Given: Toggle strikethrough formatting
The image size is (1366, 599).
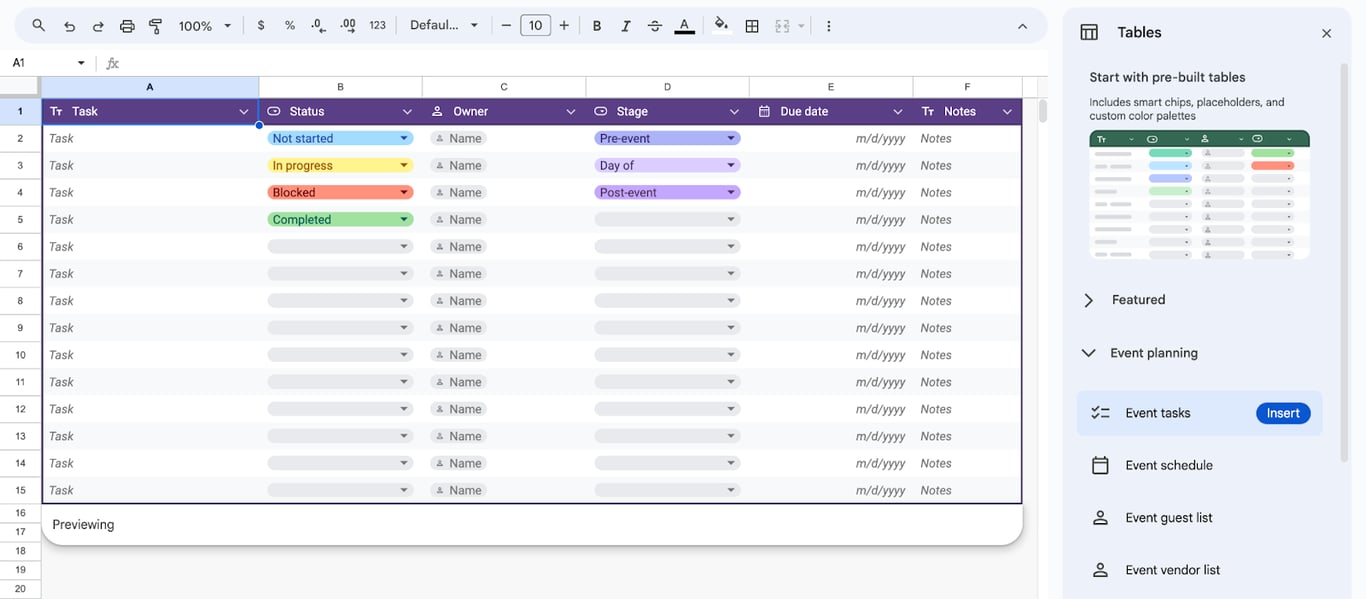Looking at the screenshot, I should 655,26.
